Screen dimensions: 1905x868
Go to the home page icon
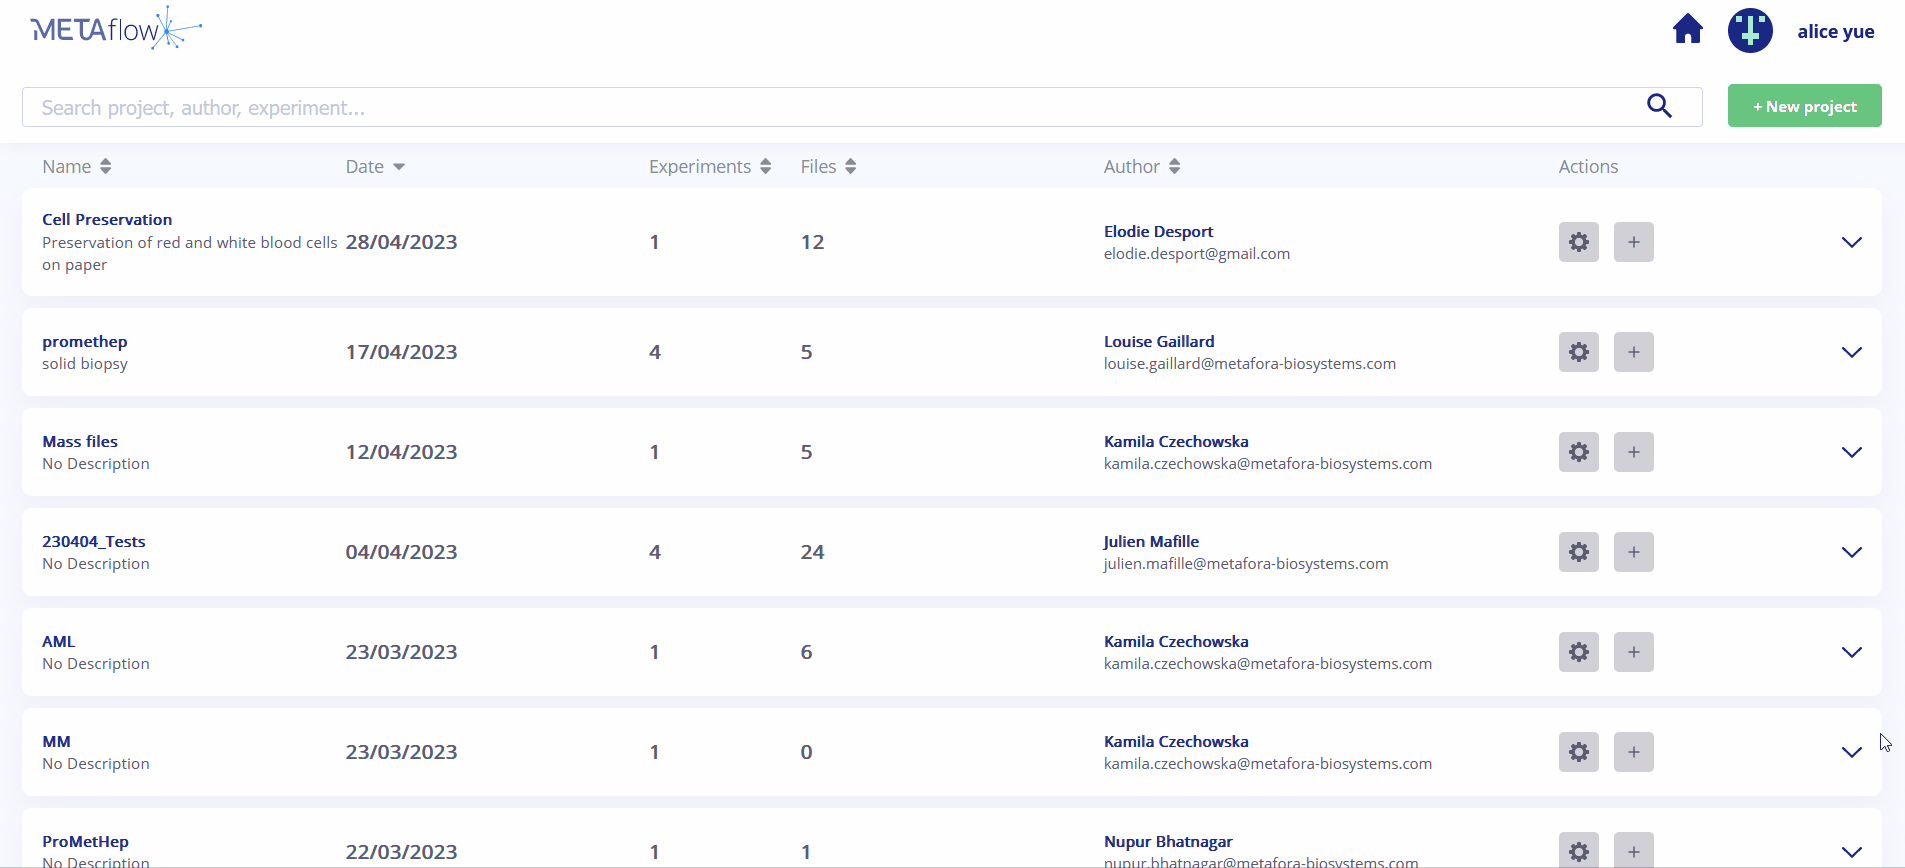[1687, 30]
